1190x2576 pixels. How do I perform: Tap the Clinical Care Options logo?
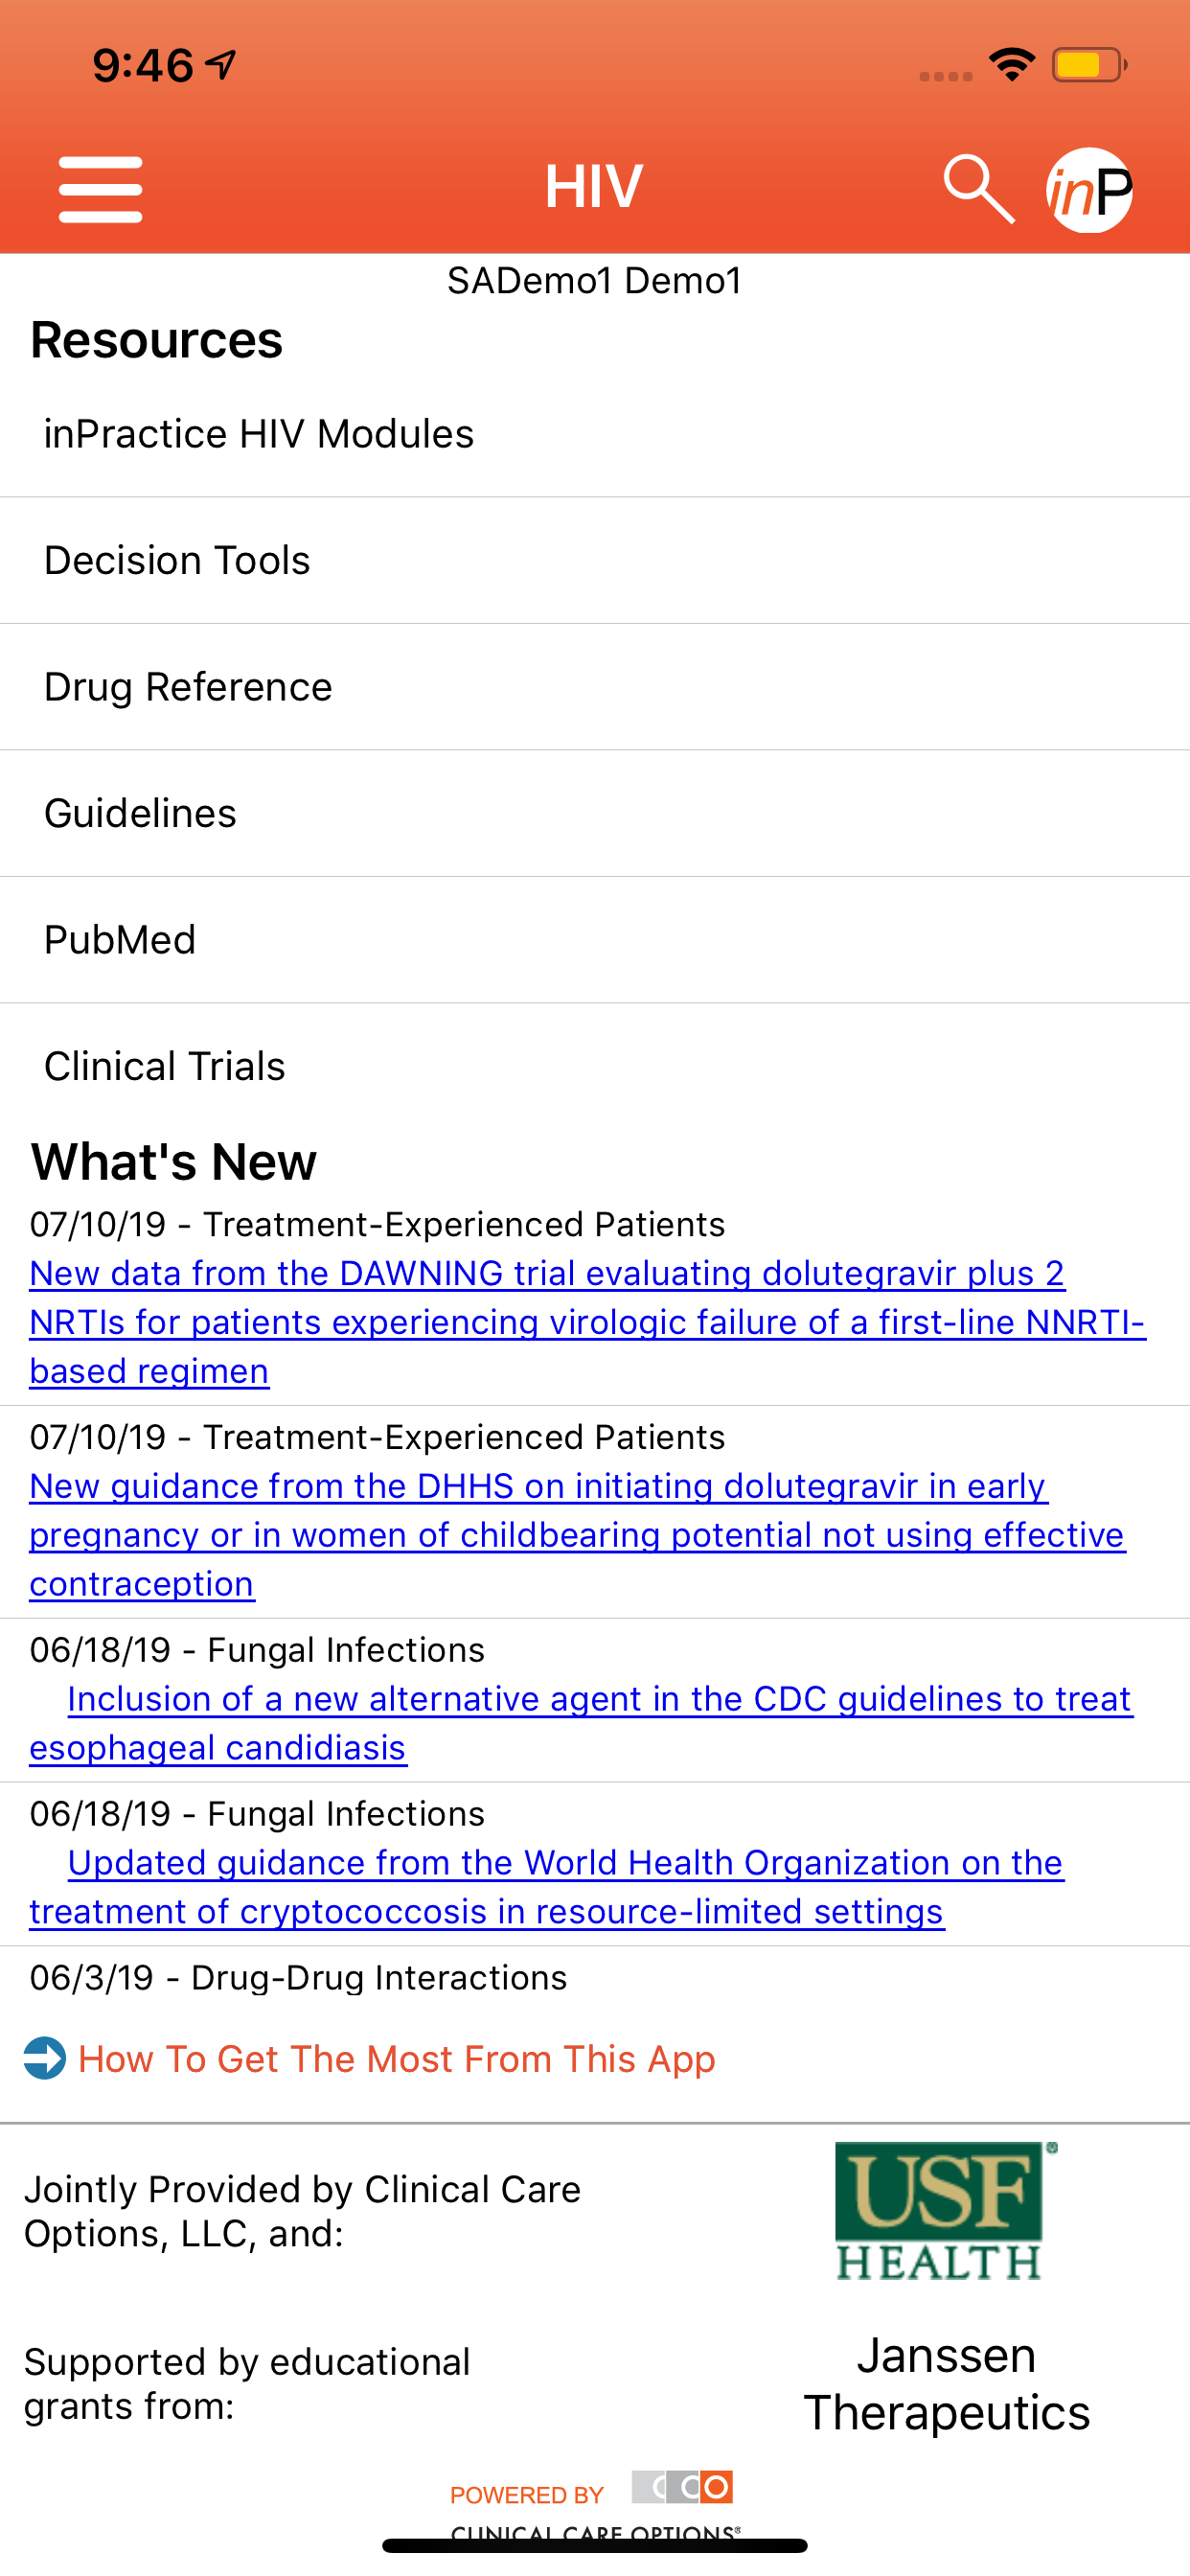(x=683, y=2487)
